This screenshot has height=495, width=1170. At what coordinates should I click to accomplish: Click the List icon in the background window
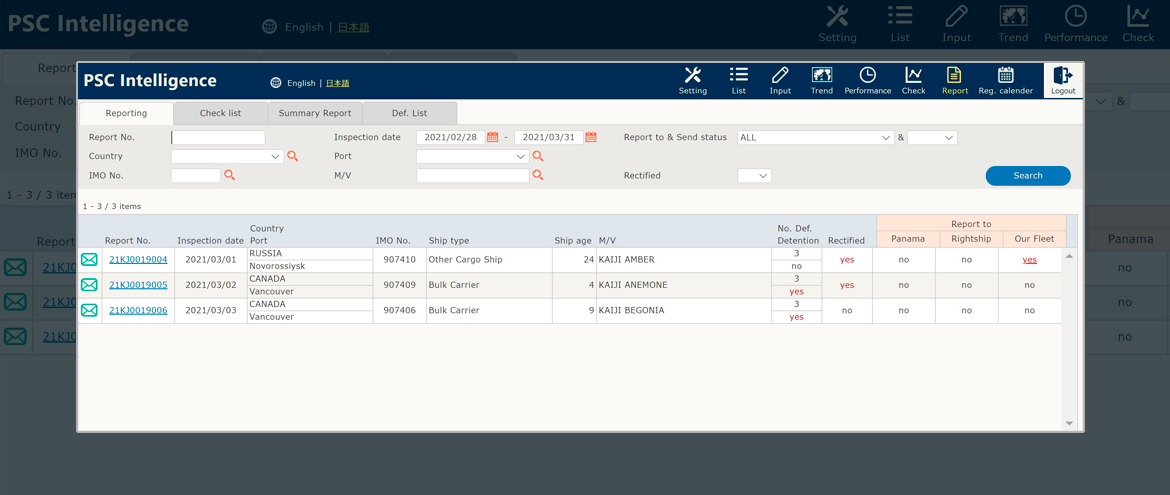901,17
